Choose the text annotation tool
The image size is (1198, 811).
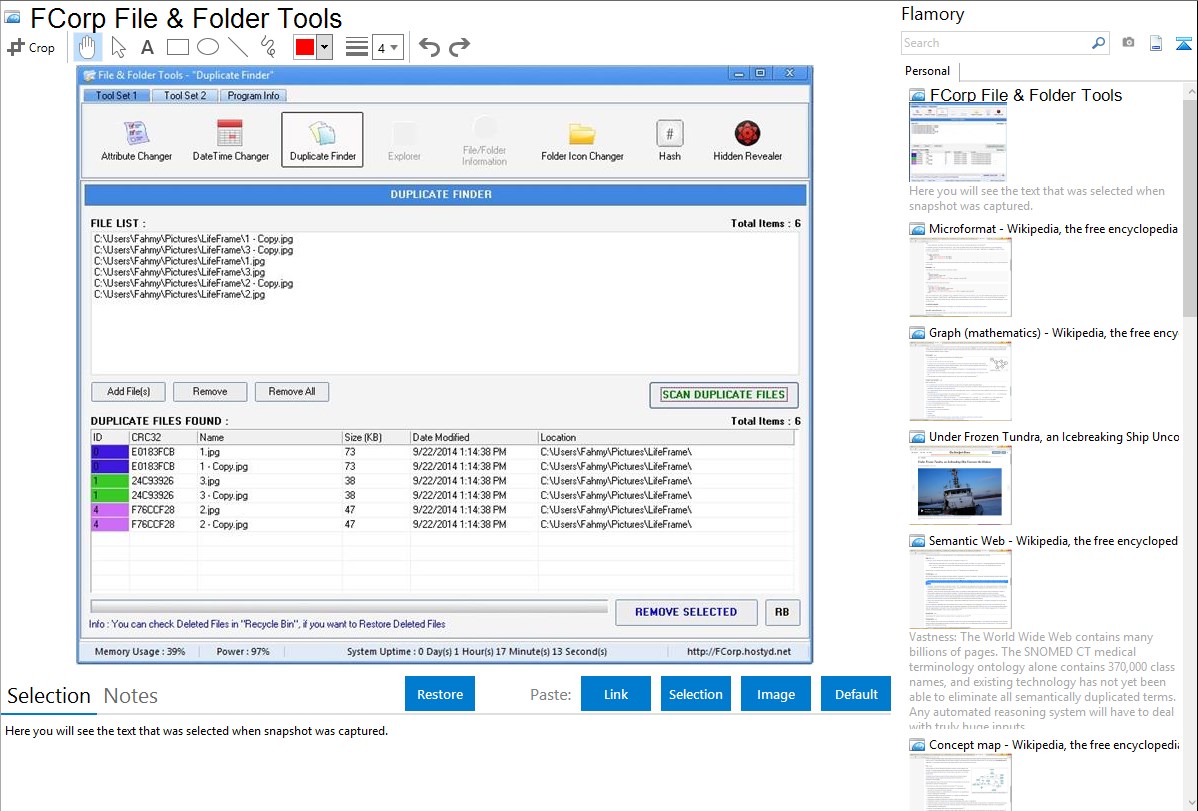[147, 47]
